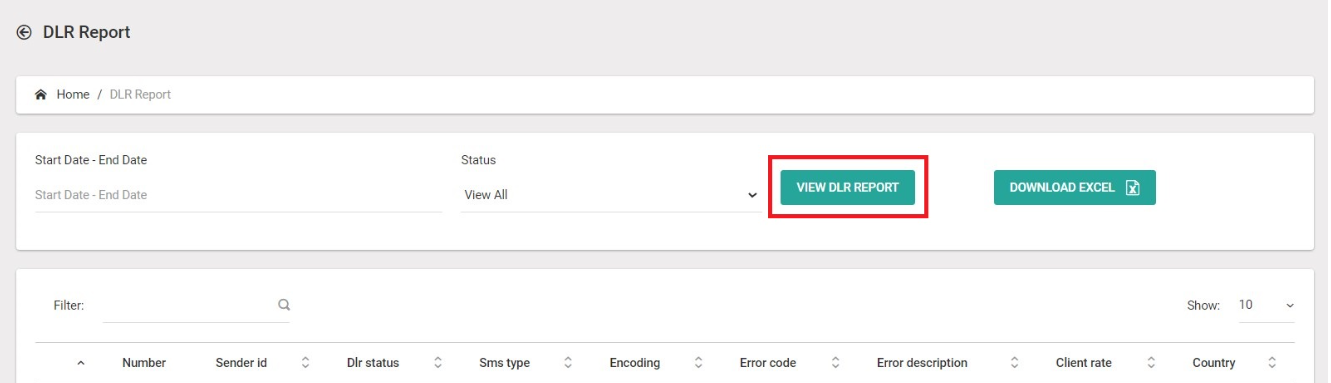Sort by Error description column arrows
This screenshot has width=1331, height=383.
(x=1014, y=363)
